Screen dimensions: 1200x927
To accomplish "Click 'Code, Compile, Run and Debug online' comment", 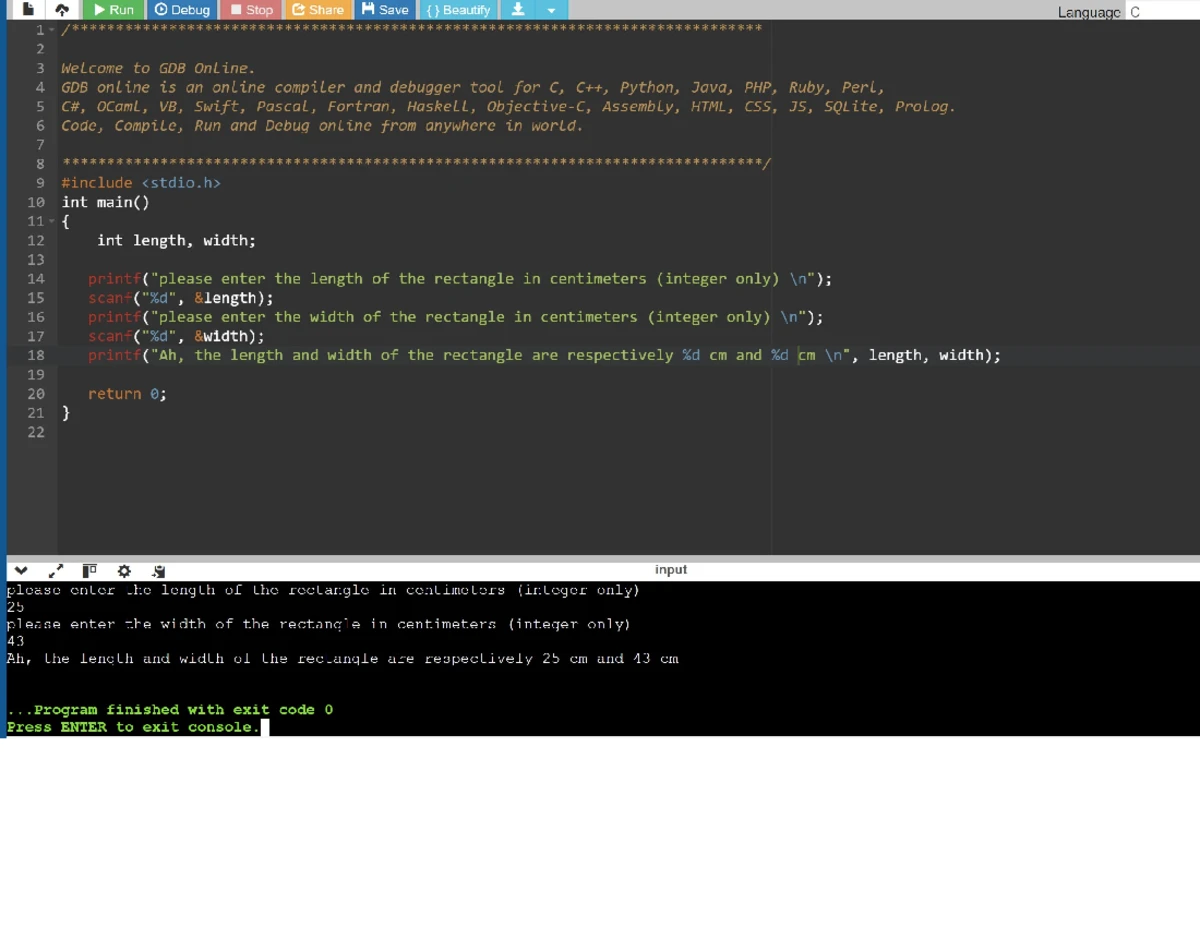I will [x=322, y=126].
